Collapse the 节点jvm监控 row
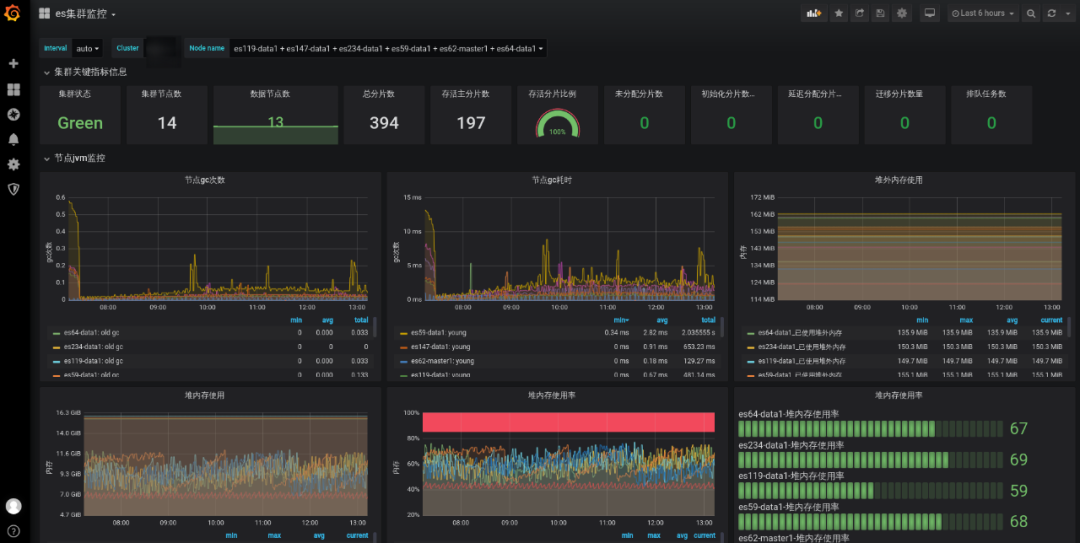This screenshot has width=1080, height=543. [79, 158]
